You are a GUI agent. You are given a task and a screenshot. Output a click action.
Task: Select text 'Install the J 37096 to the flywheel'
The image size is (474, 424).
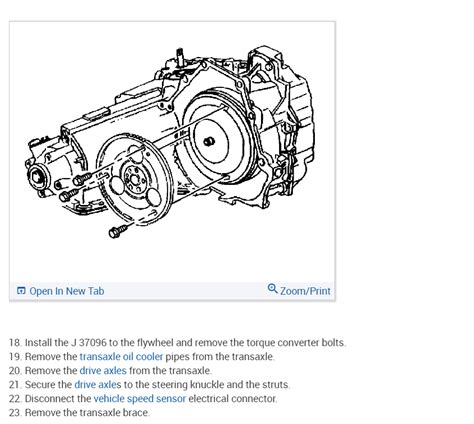(99, 343)
